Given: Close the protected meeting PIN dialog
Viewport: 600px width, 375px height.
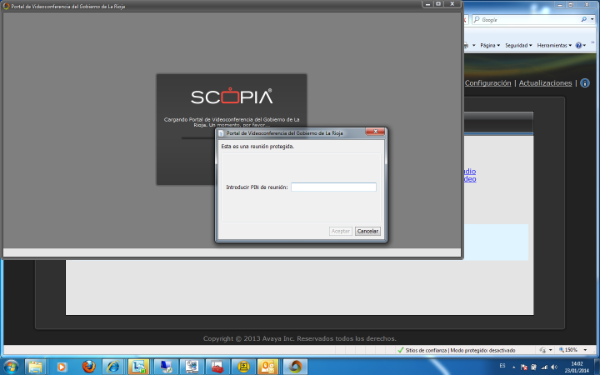Looking at the screenshot, I should click(x=375, y=132).
